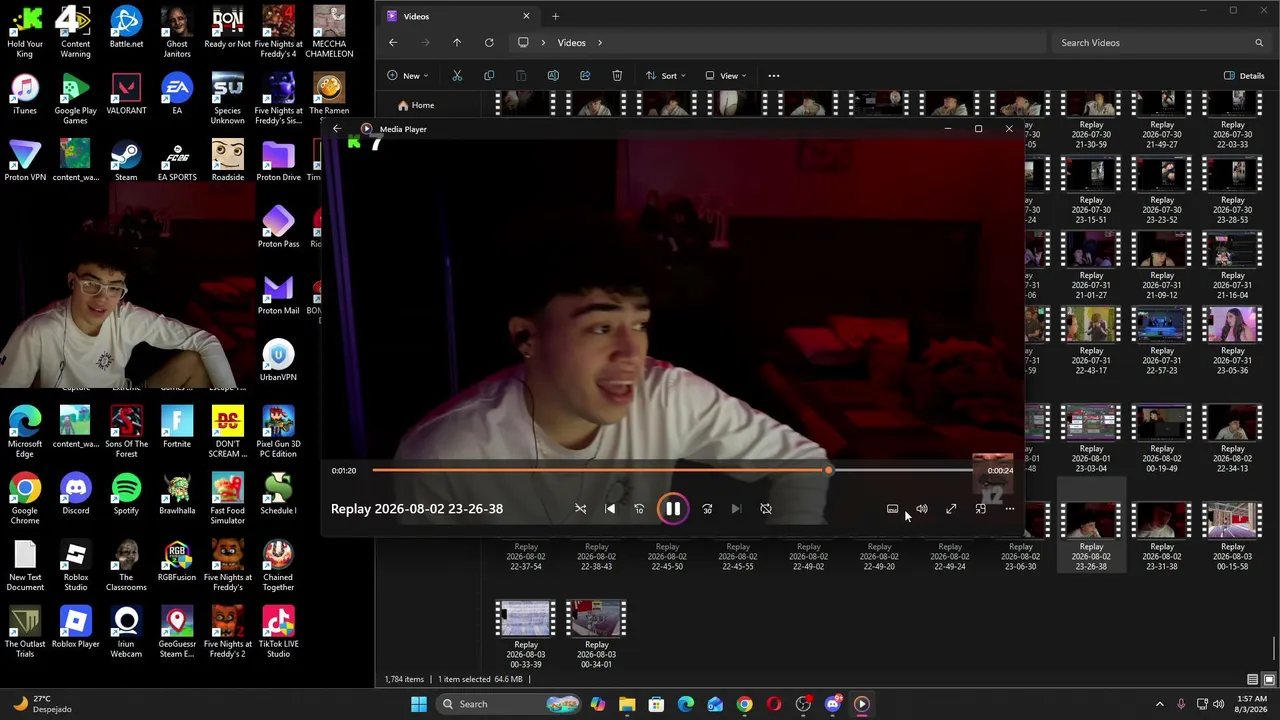Screen dimensions: 1280x720
Task: Select video Replay 2026-08-03 00-15-58
Action: (x=1233, y=537)
